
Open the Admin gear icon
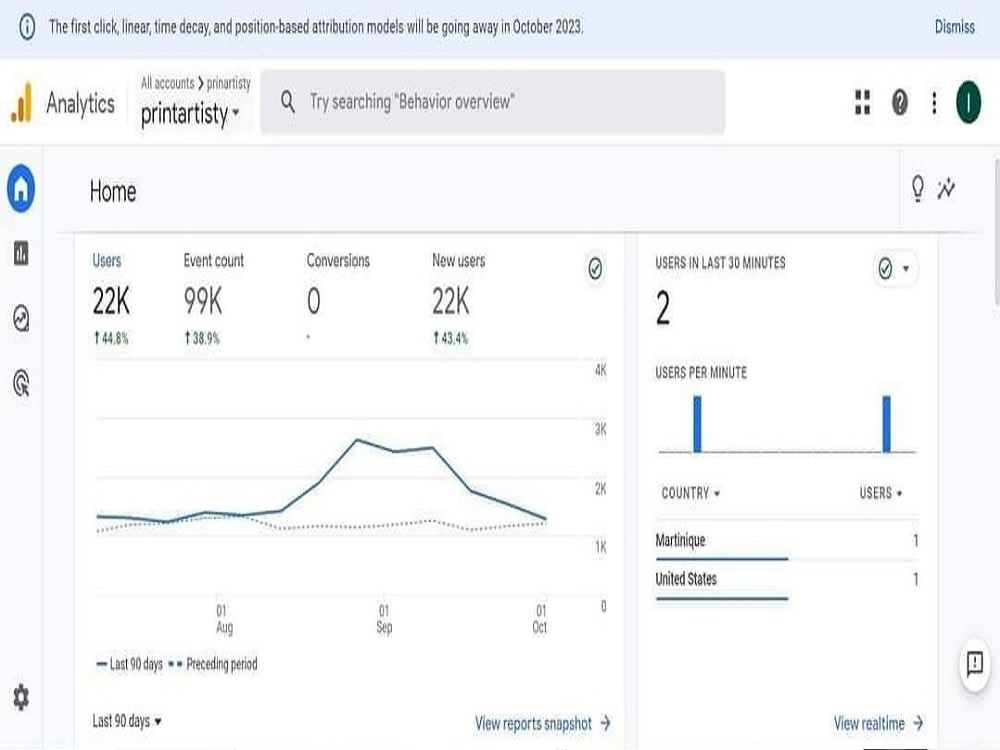21,697
